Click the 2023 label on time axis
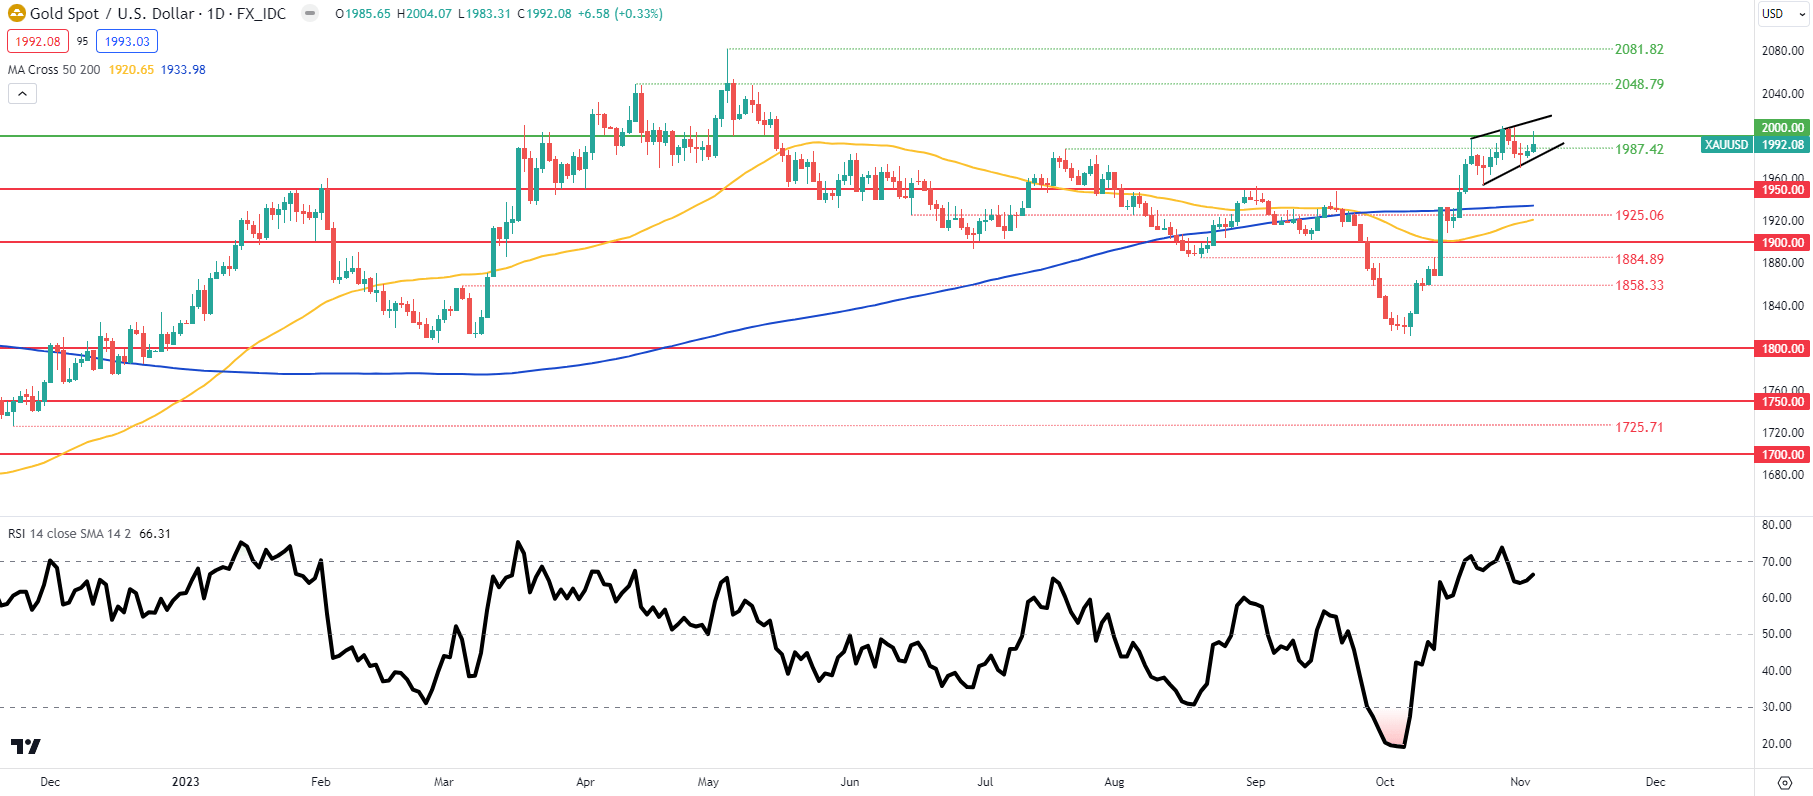This screenshot has width=1813, height=796. (185, 782)
